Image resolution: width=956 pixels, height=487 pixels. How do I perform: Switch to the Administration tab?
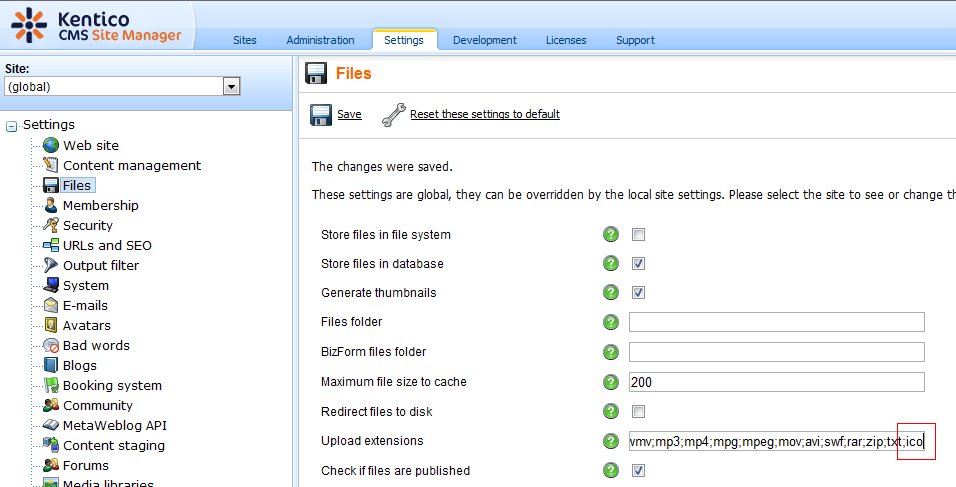pyautogui.click(x=320, y=40)
